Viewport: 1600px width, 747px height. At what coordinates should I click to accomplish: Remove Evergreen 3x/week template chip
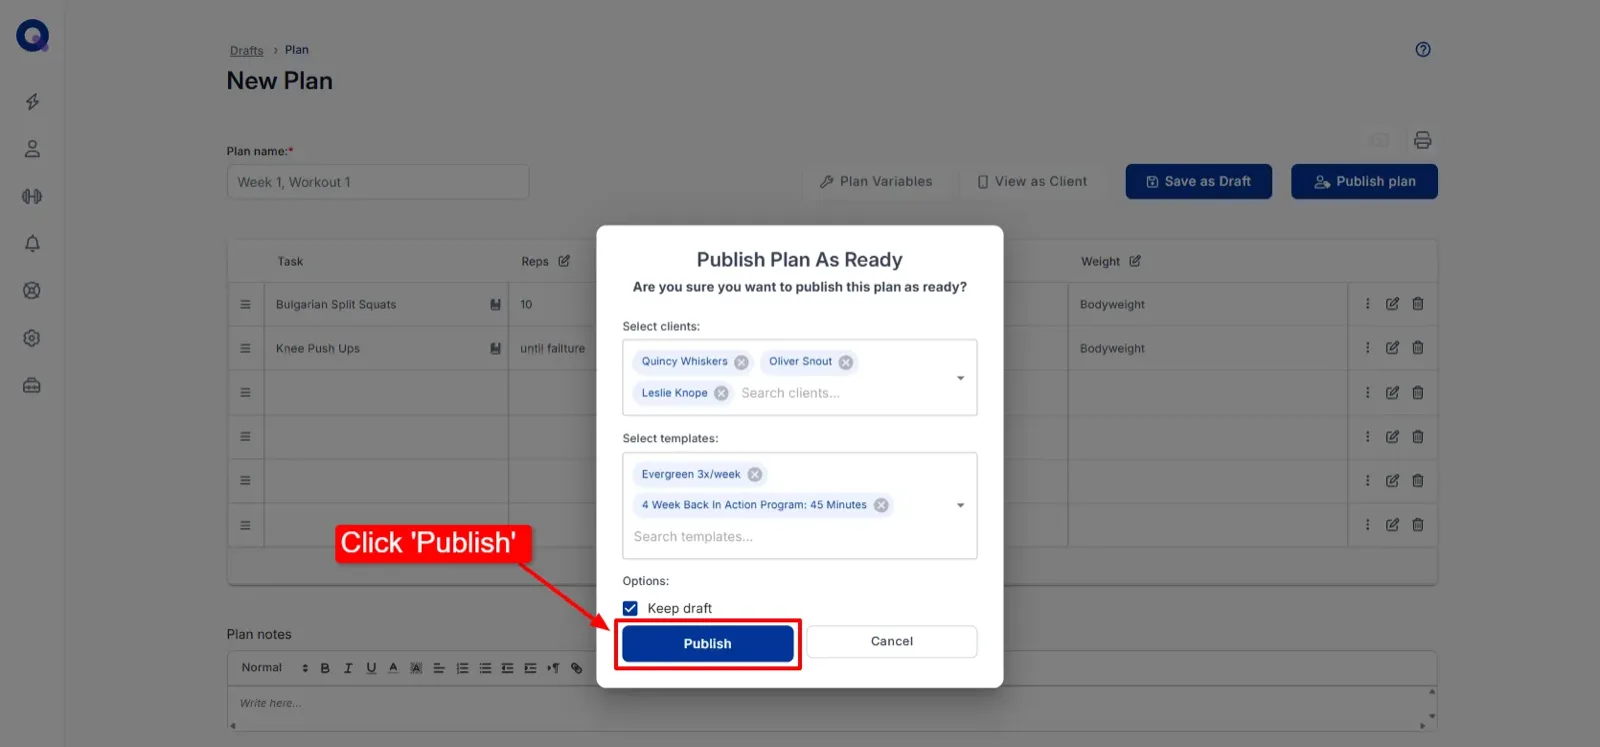pos(755,474)
